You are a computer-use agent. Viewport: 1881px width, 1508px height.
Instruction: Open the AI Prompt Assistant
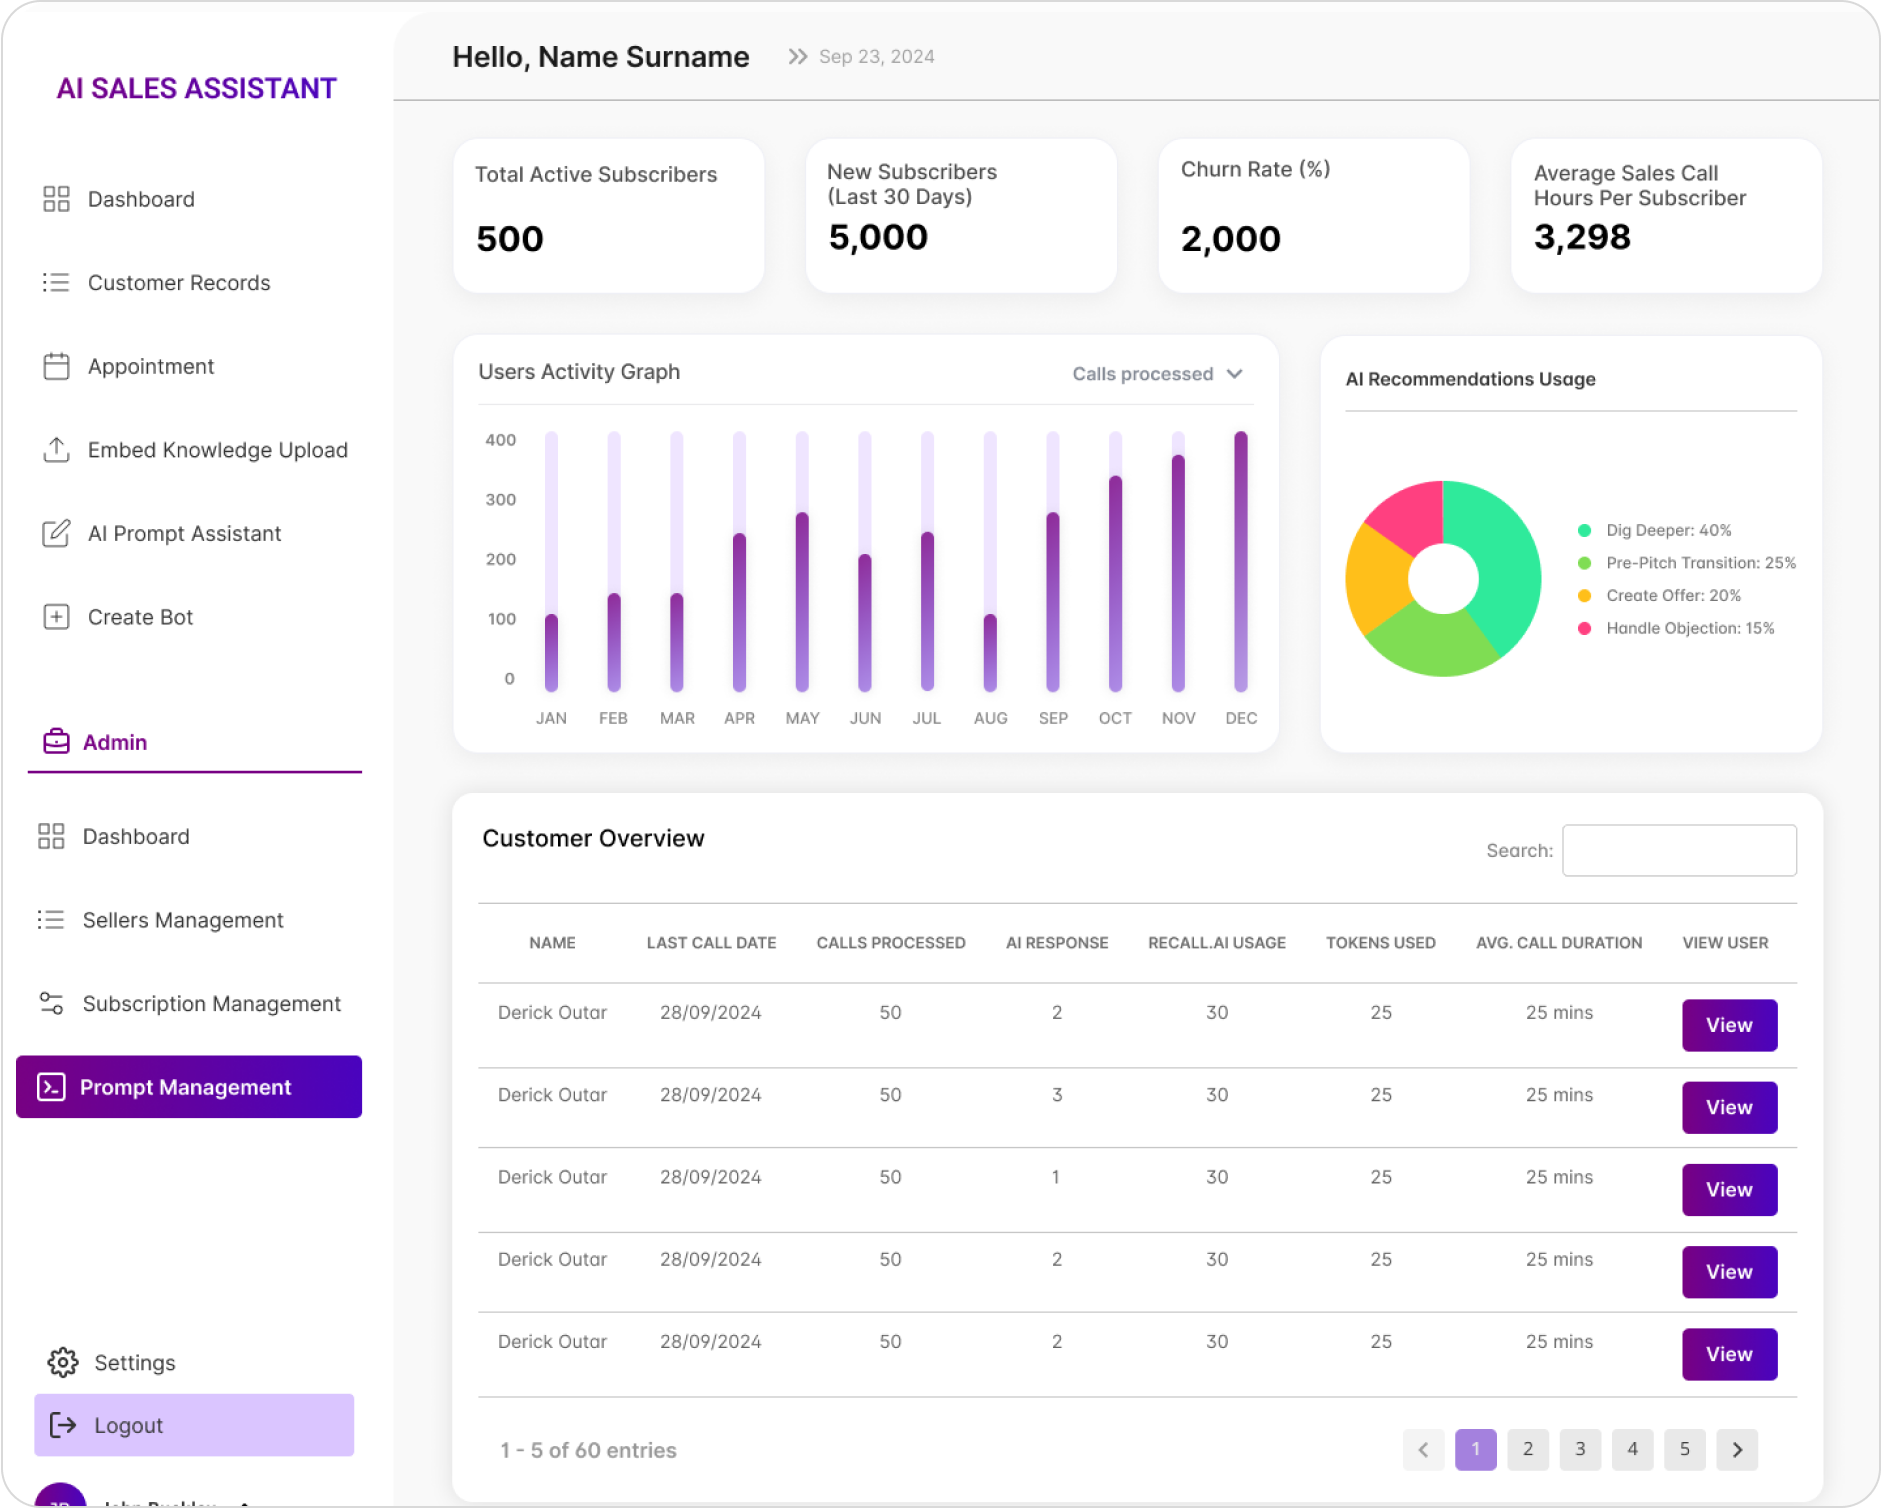coord(184,533)
